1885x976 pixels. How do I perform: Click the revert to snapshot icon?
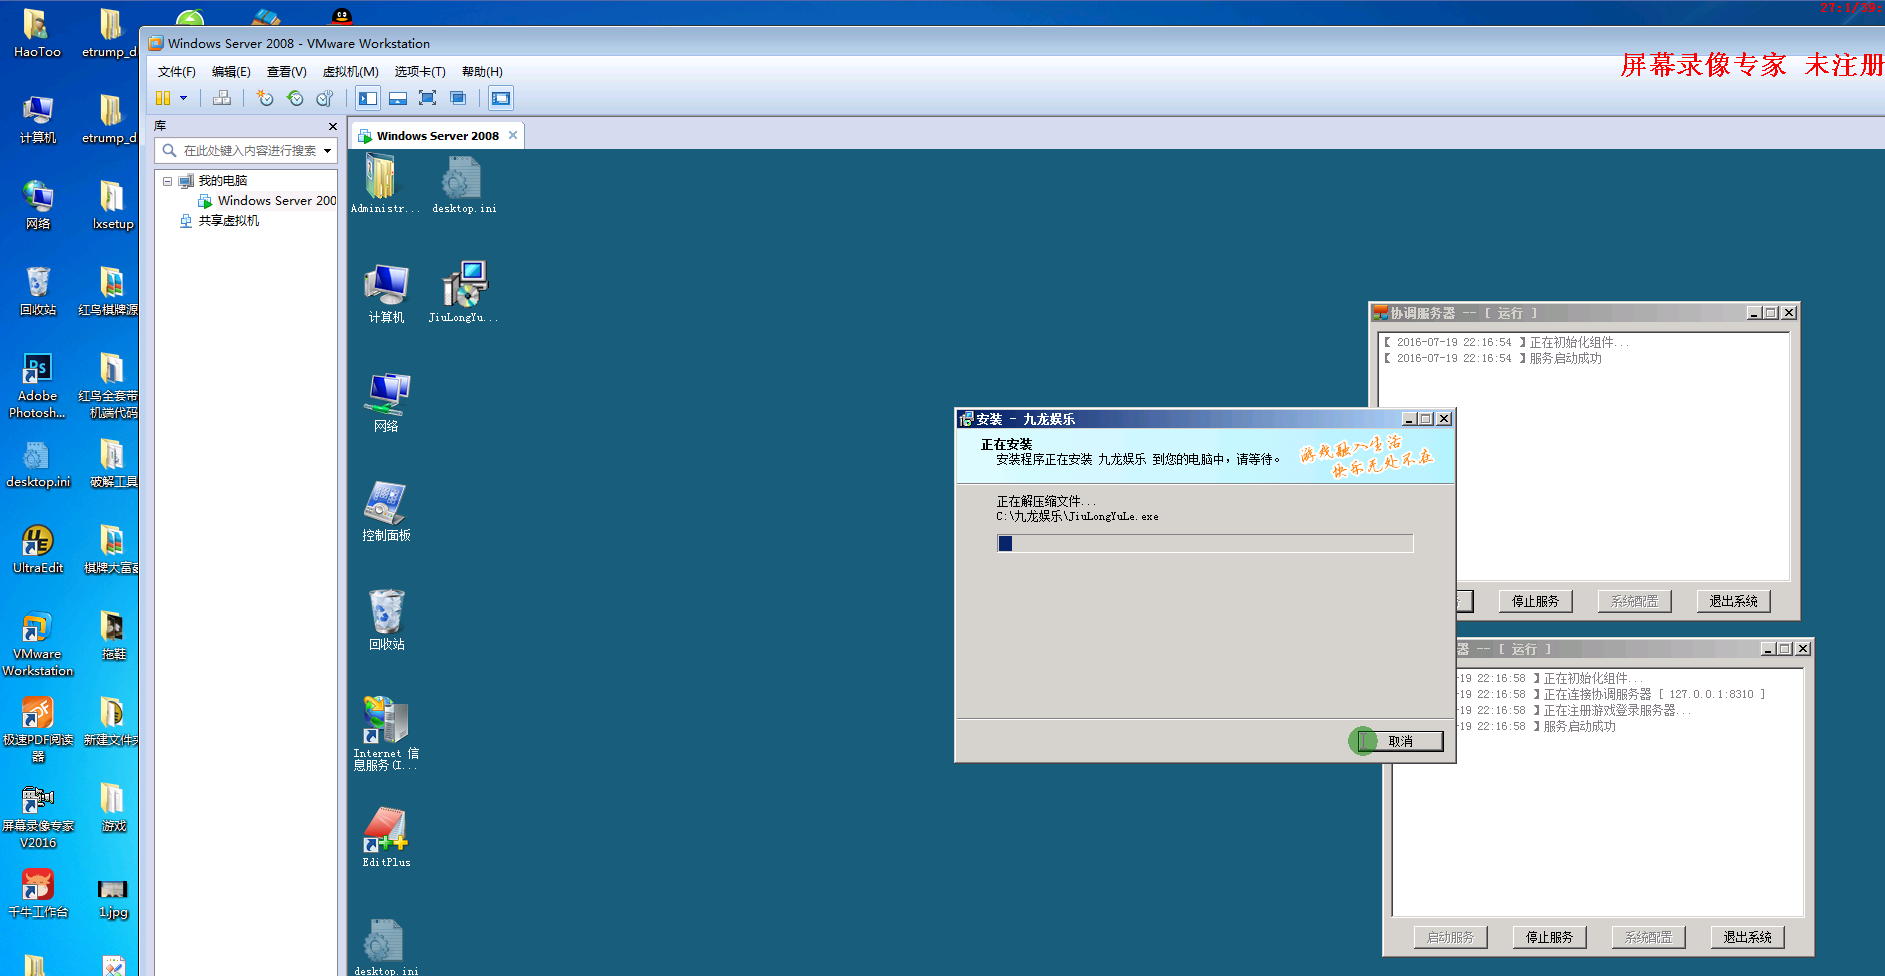click(295, 98)
